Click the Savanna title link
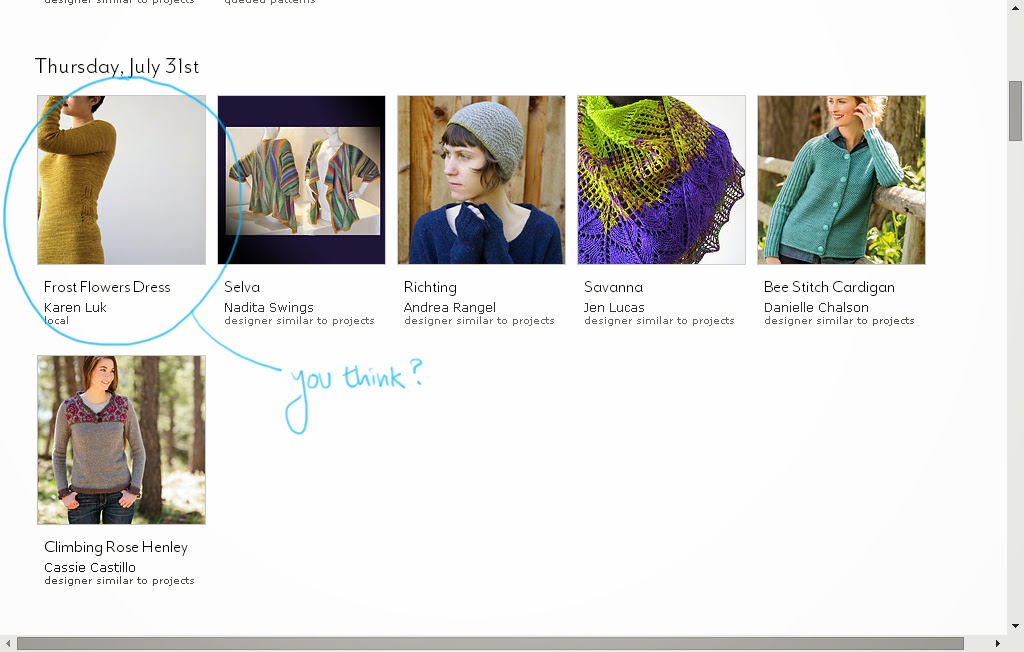The height and width of the screenshot is (652, 1024). click(613, 287)
